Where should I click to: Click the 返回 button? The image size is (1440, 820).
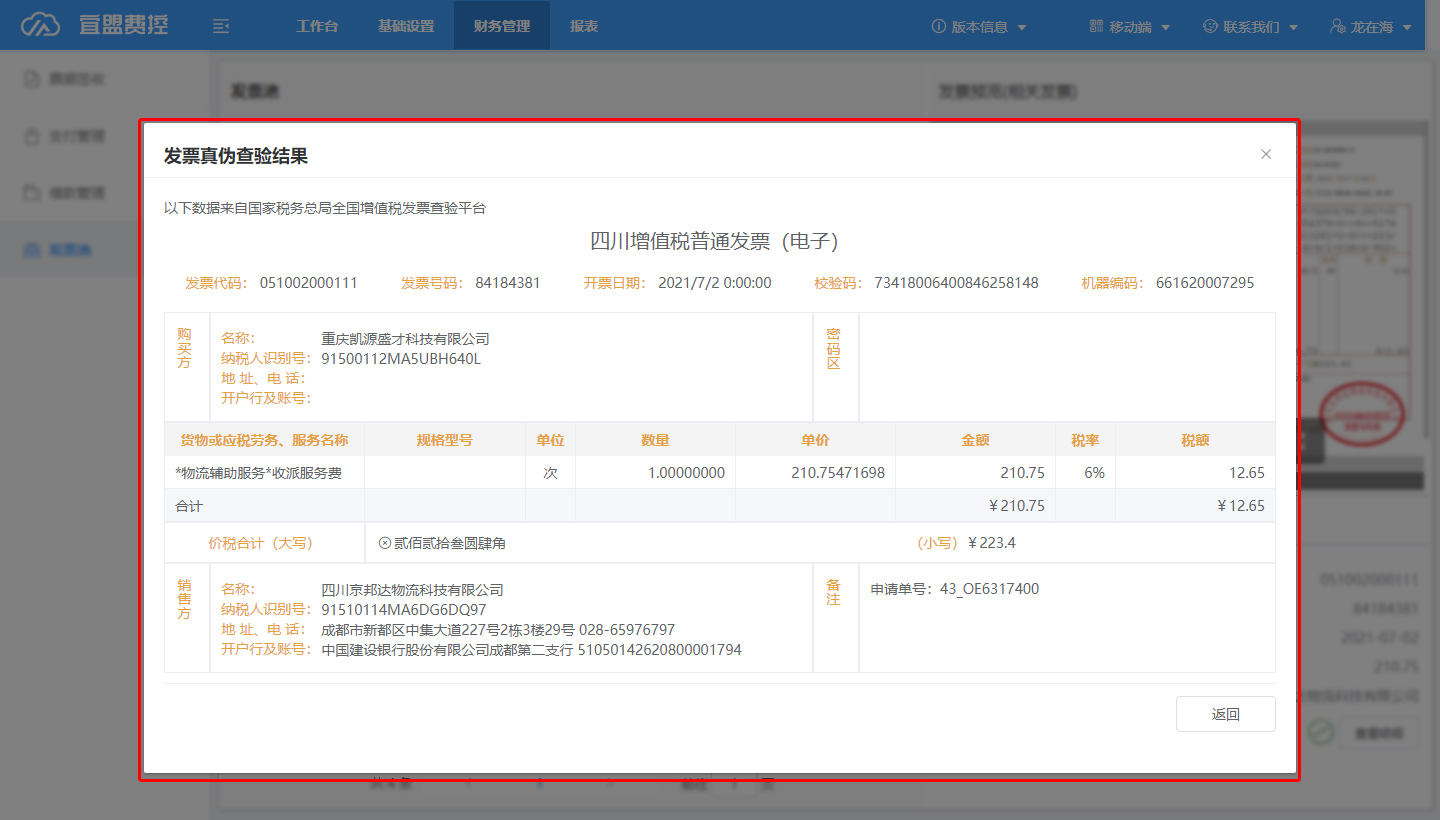click(x=1226, y=714)
